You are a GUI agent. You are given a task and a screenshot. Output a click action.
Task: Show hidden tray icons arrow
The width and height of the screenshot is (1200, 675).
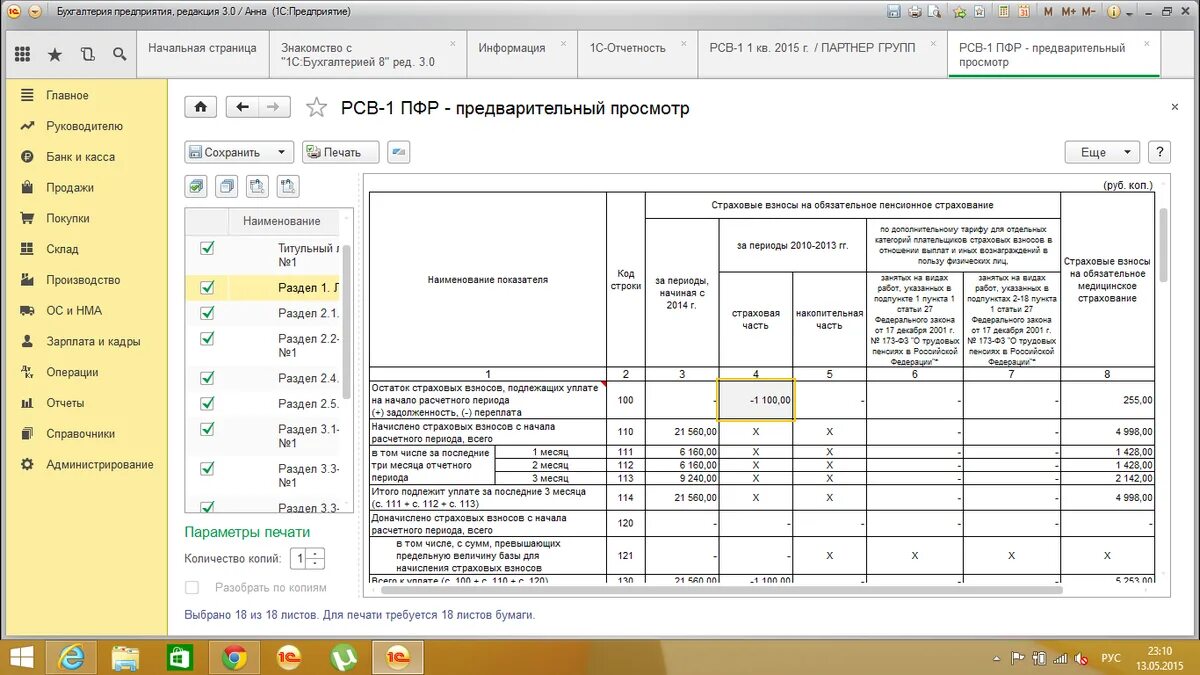pos(997,658)
